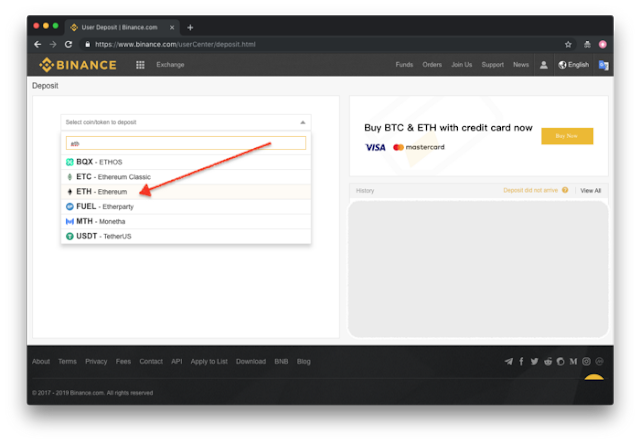Image resolution: width=640 pixels, height=443 pixels.
Task: Open the Exchange menu
Action: (170, 65)
